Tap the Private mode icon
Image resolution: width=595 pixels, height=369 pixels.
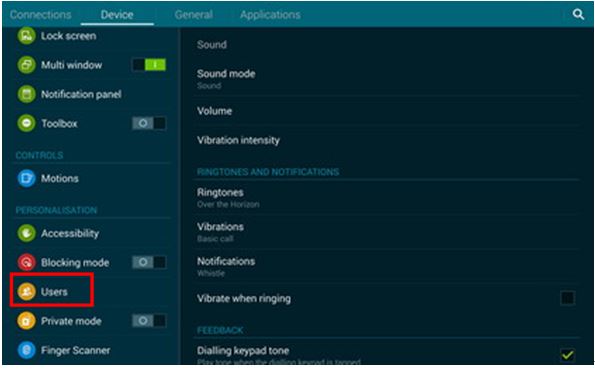pos(26,321)
